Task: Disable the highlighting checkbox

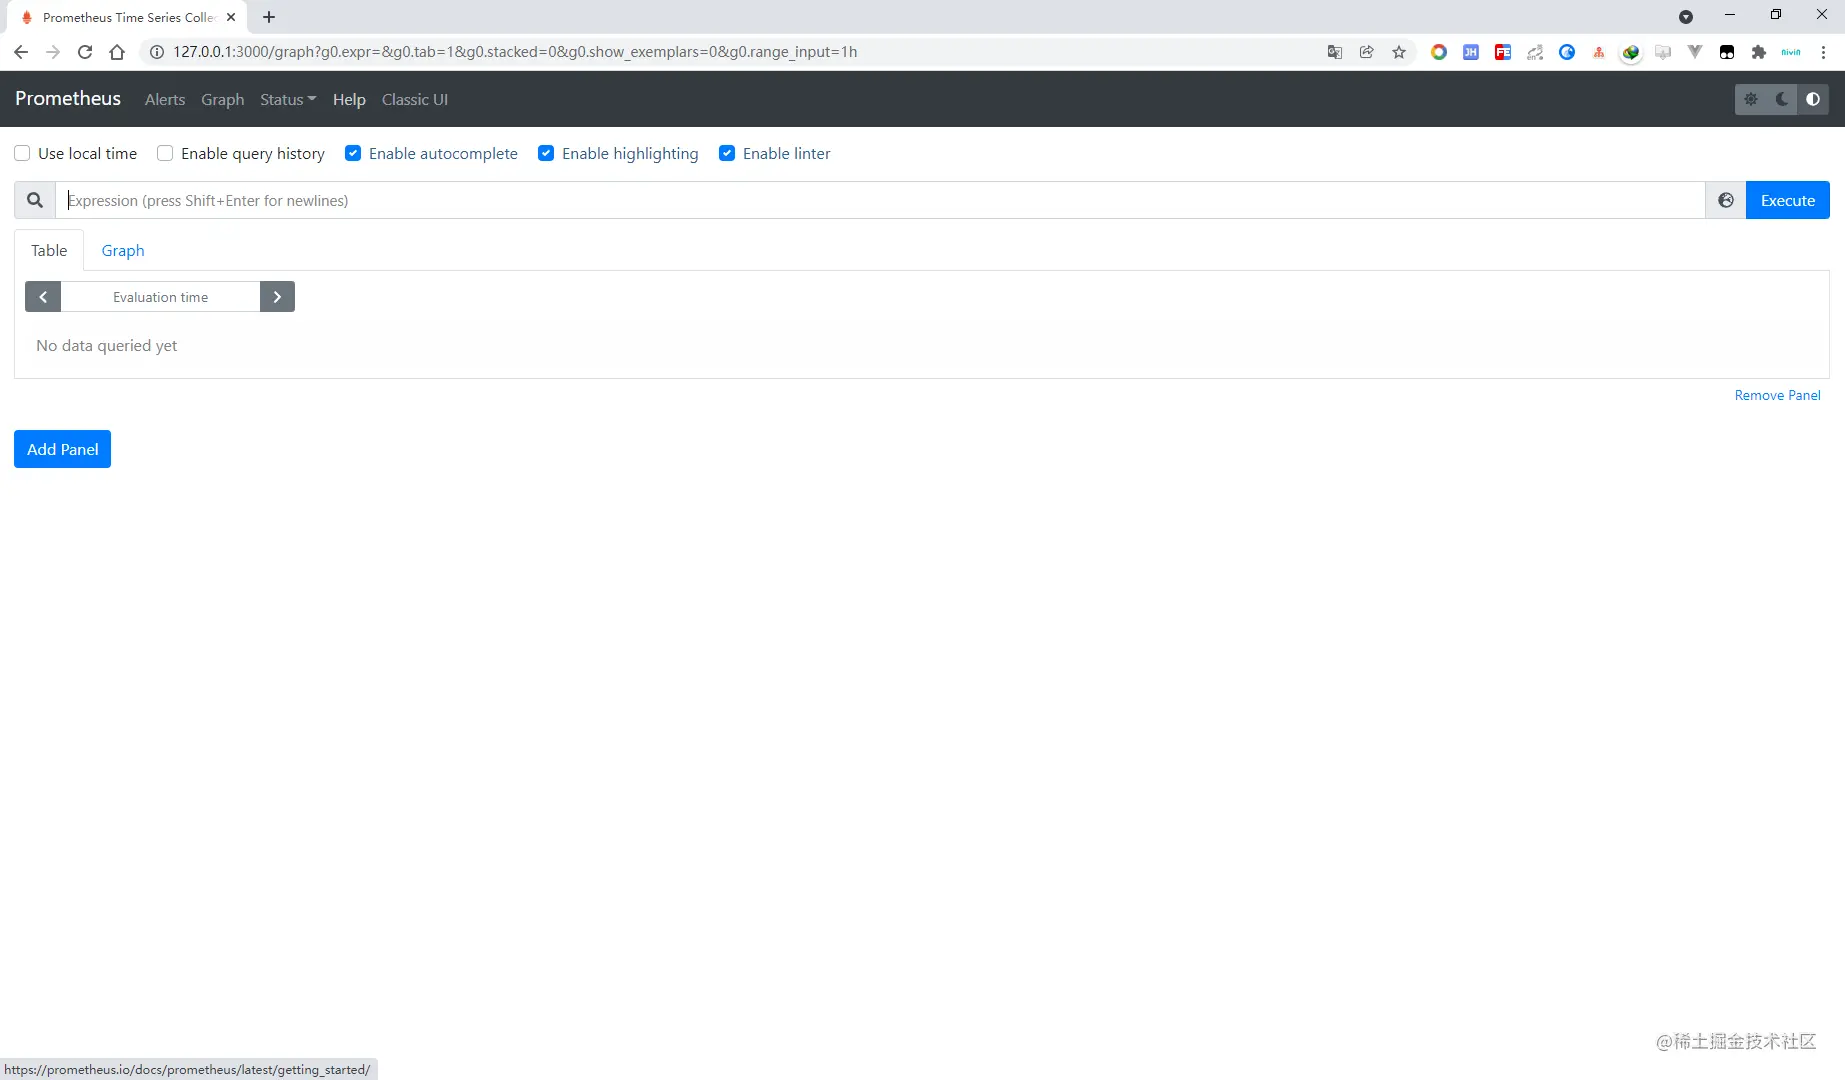Action: [546, 153]
